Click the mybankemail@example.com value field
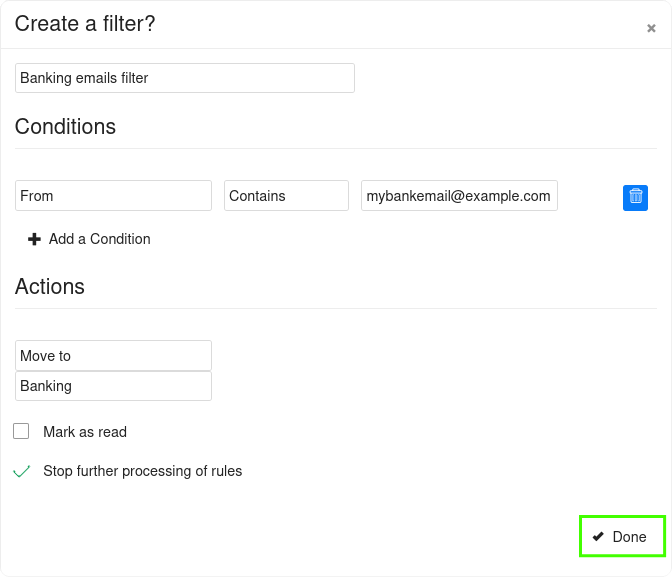Screen dimensions: 672x577 (x=459, y=196)
